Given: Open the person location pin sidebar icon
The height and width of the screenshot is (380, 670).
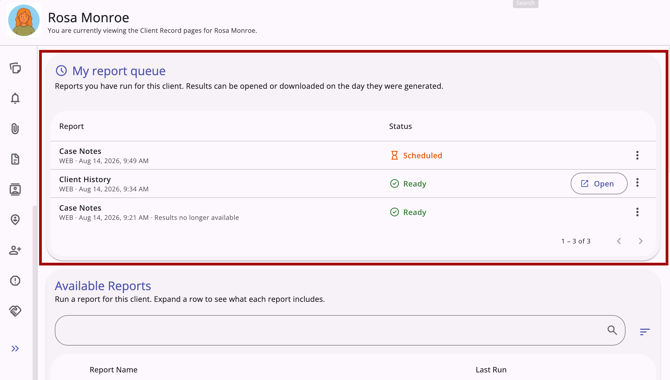Looking at the screenshot, I should [15, 220].
